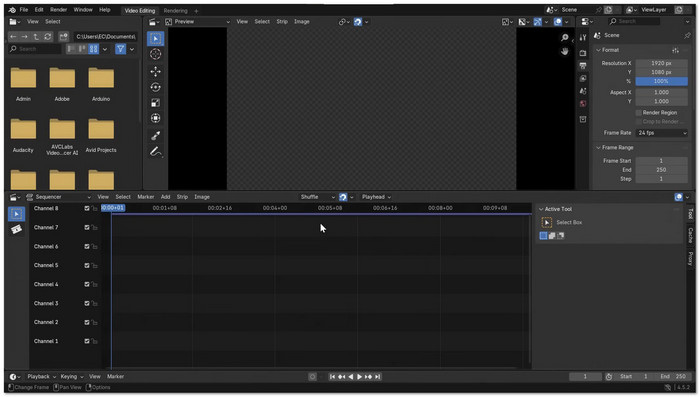Image resolution: width=700 pixels, height=397 pixels.
Task: Open the Audacity folder
Action: 23,135
